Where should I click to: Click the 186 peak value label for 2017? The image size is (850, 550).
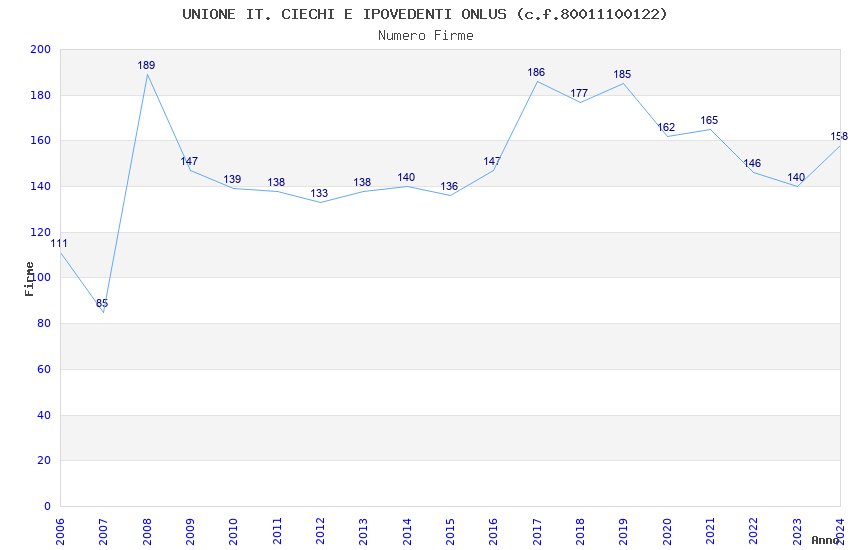tap(536, 73)
